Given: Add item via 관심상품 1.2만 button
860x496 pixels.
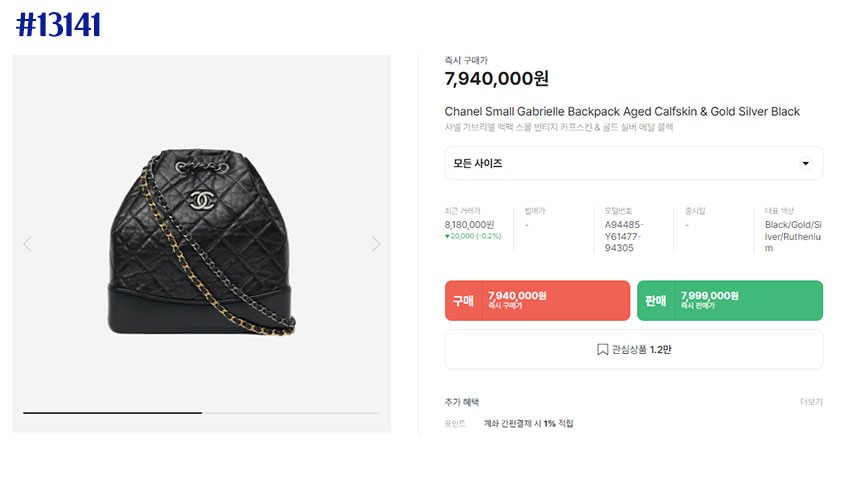Looking at the screenshot, I should point(633,350).
